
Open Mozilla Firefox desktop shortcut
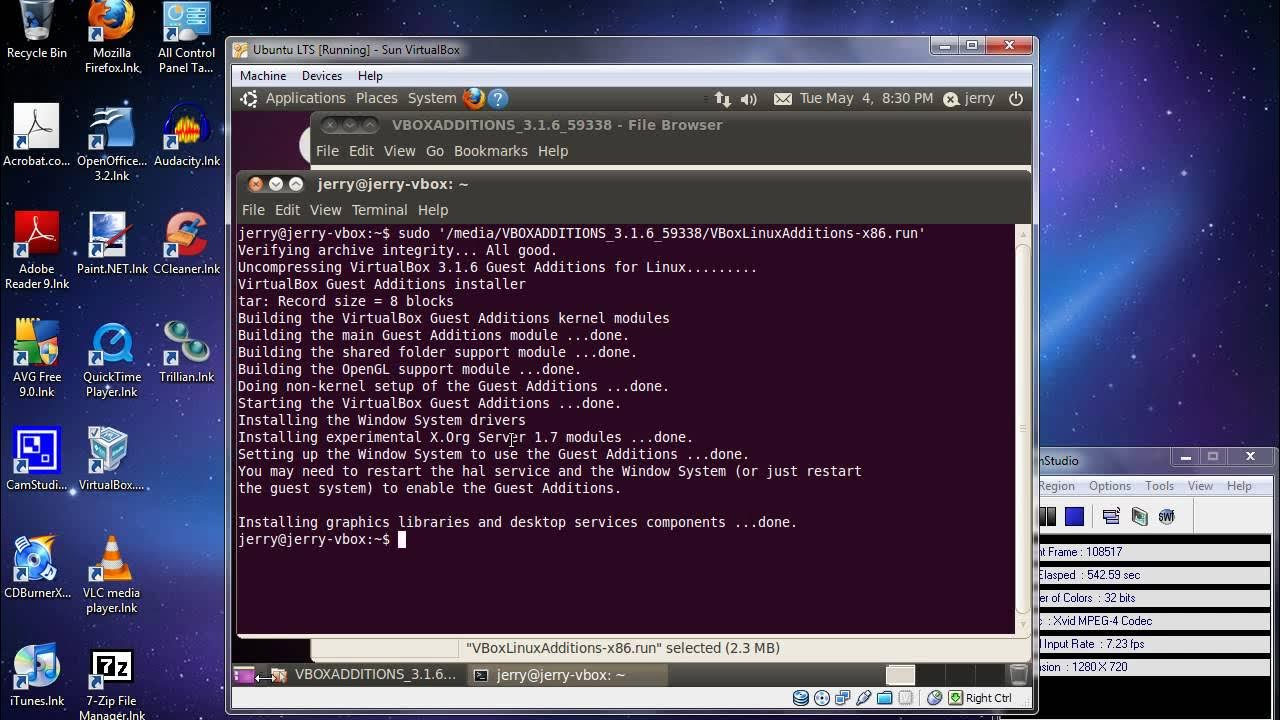(x=112, y=37)
